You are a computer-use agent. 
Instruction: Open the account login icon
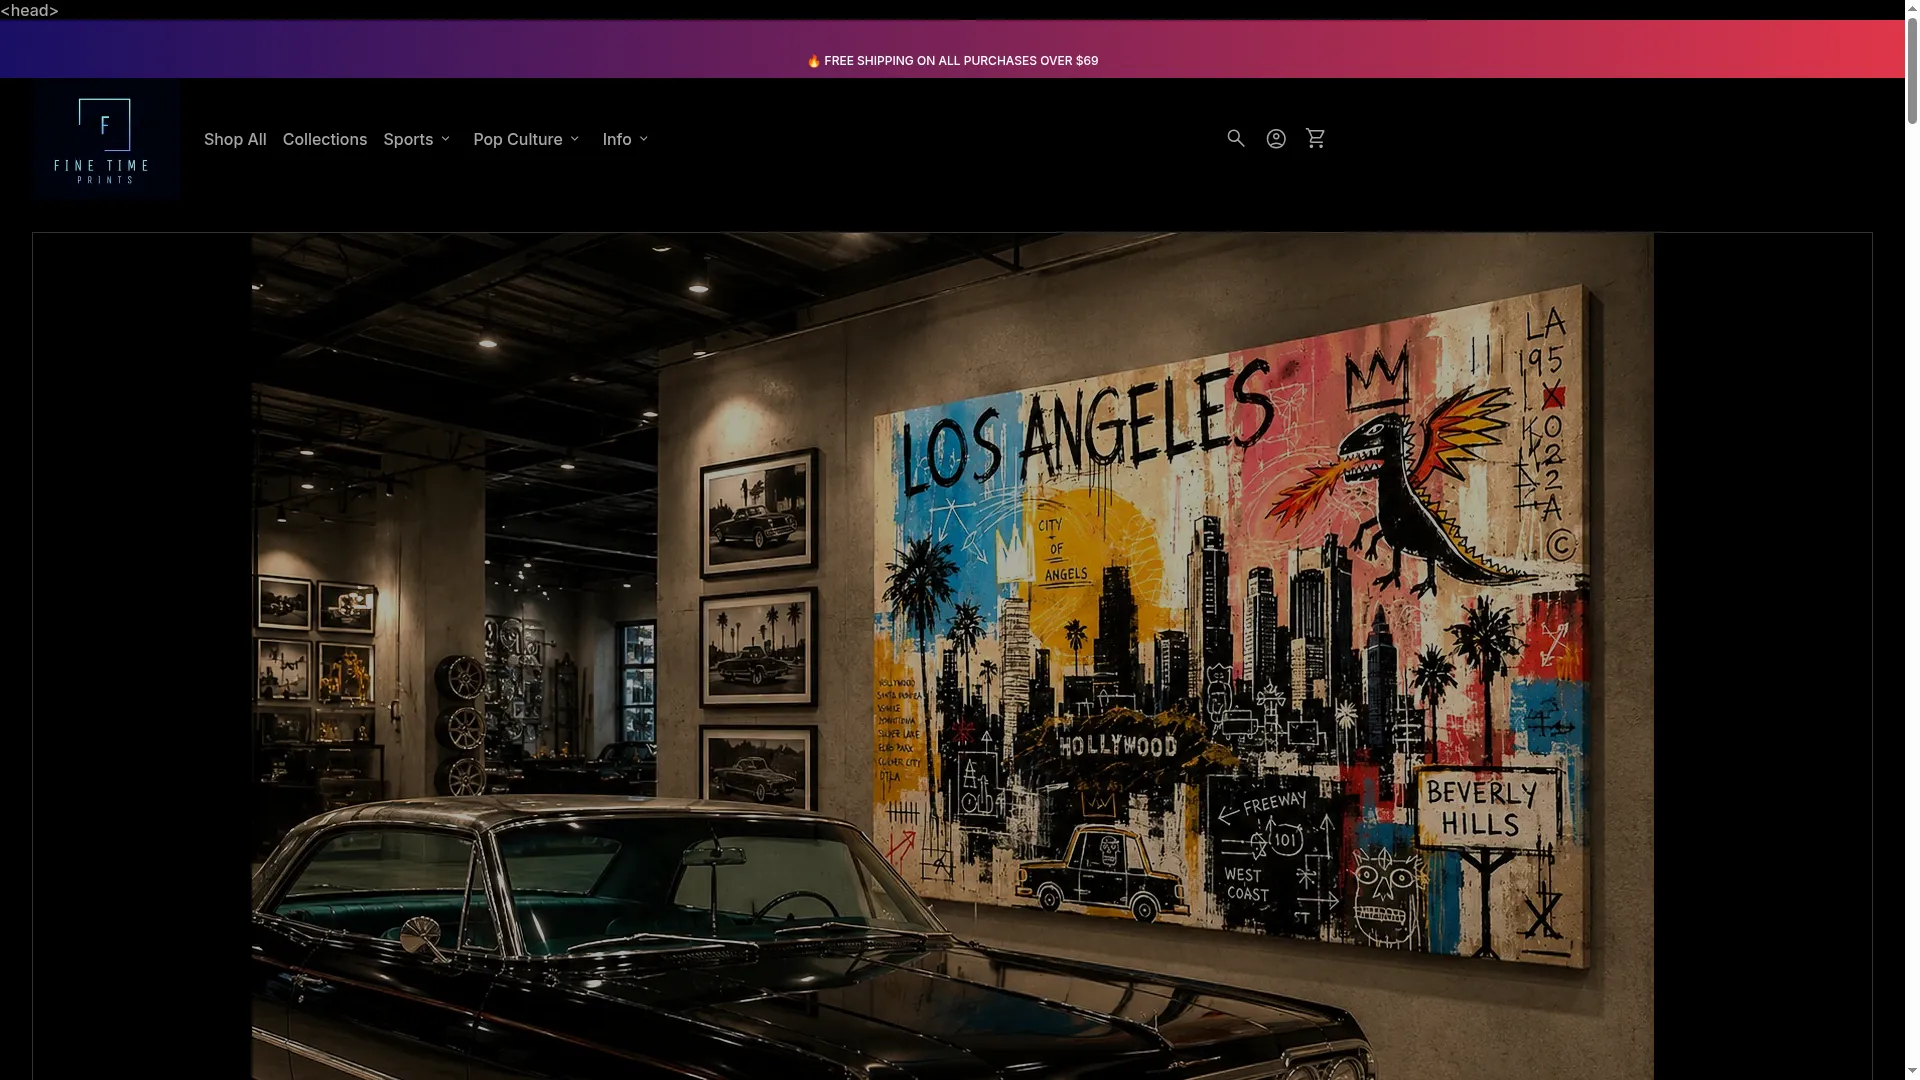pyautogui.click(x=1276, y=139)
